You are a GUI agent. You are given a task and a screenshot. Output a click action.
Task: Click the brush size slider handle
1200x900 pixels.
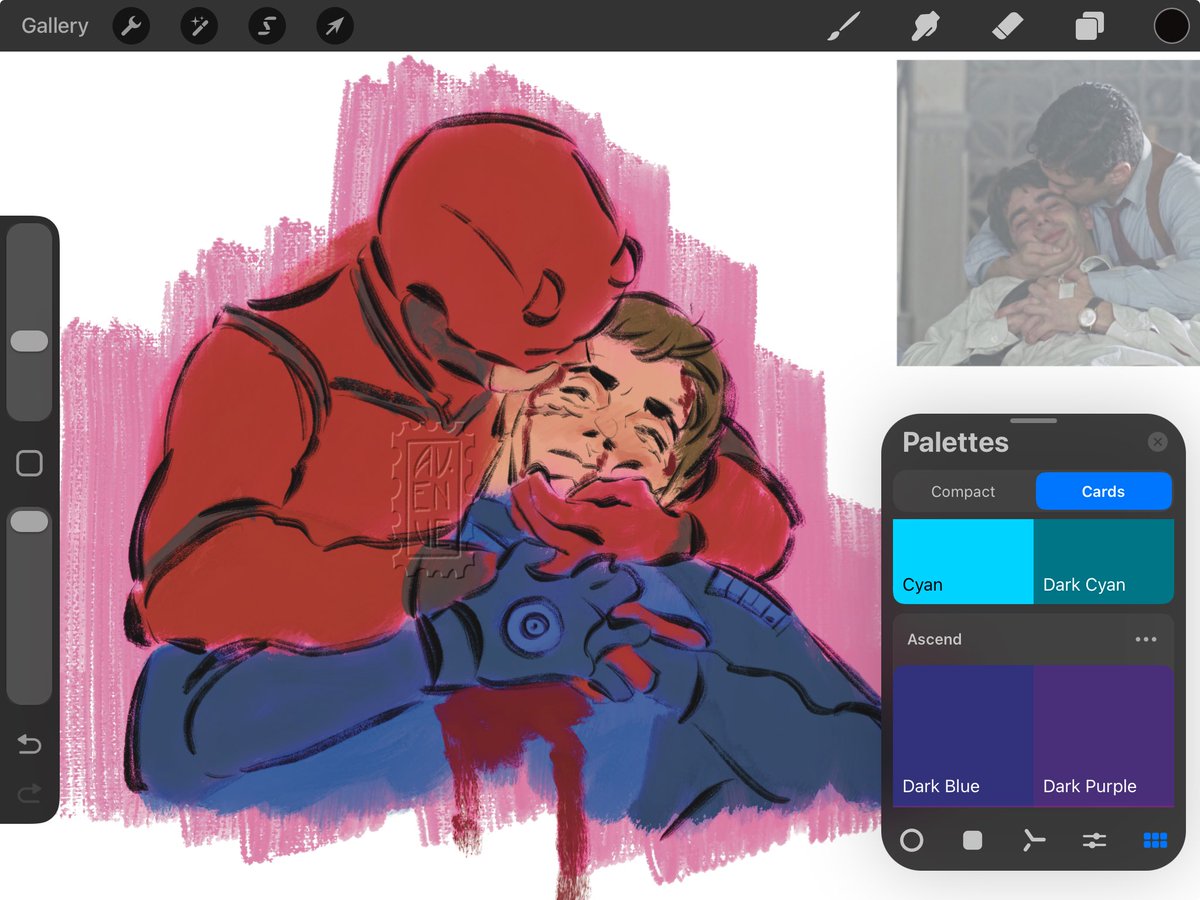[x=29, y=342]
